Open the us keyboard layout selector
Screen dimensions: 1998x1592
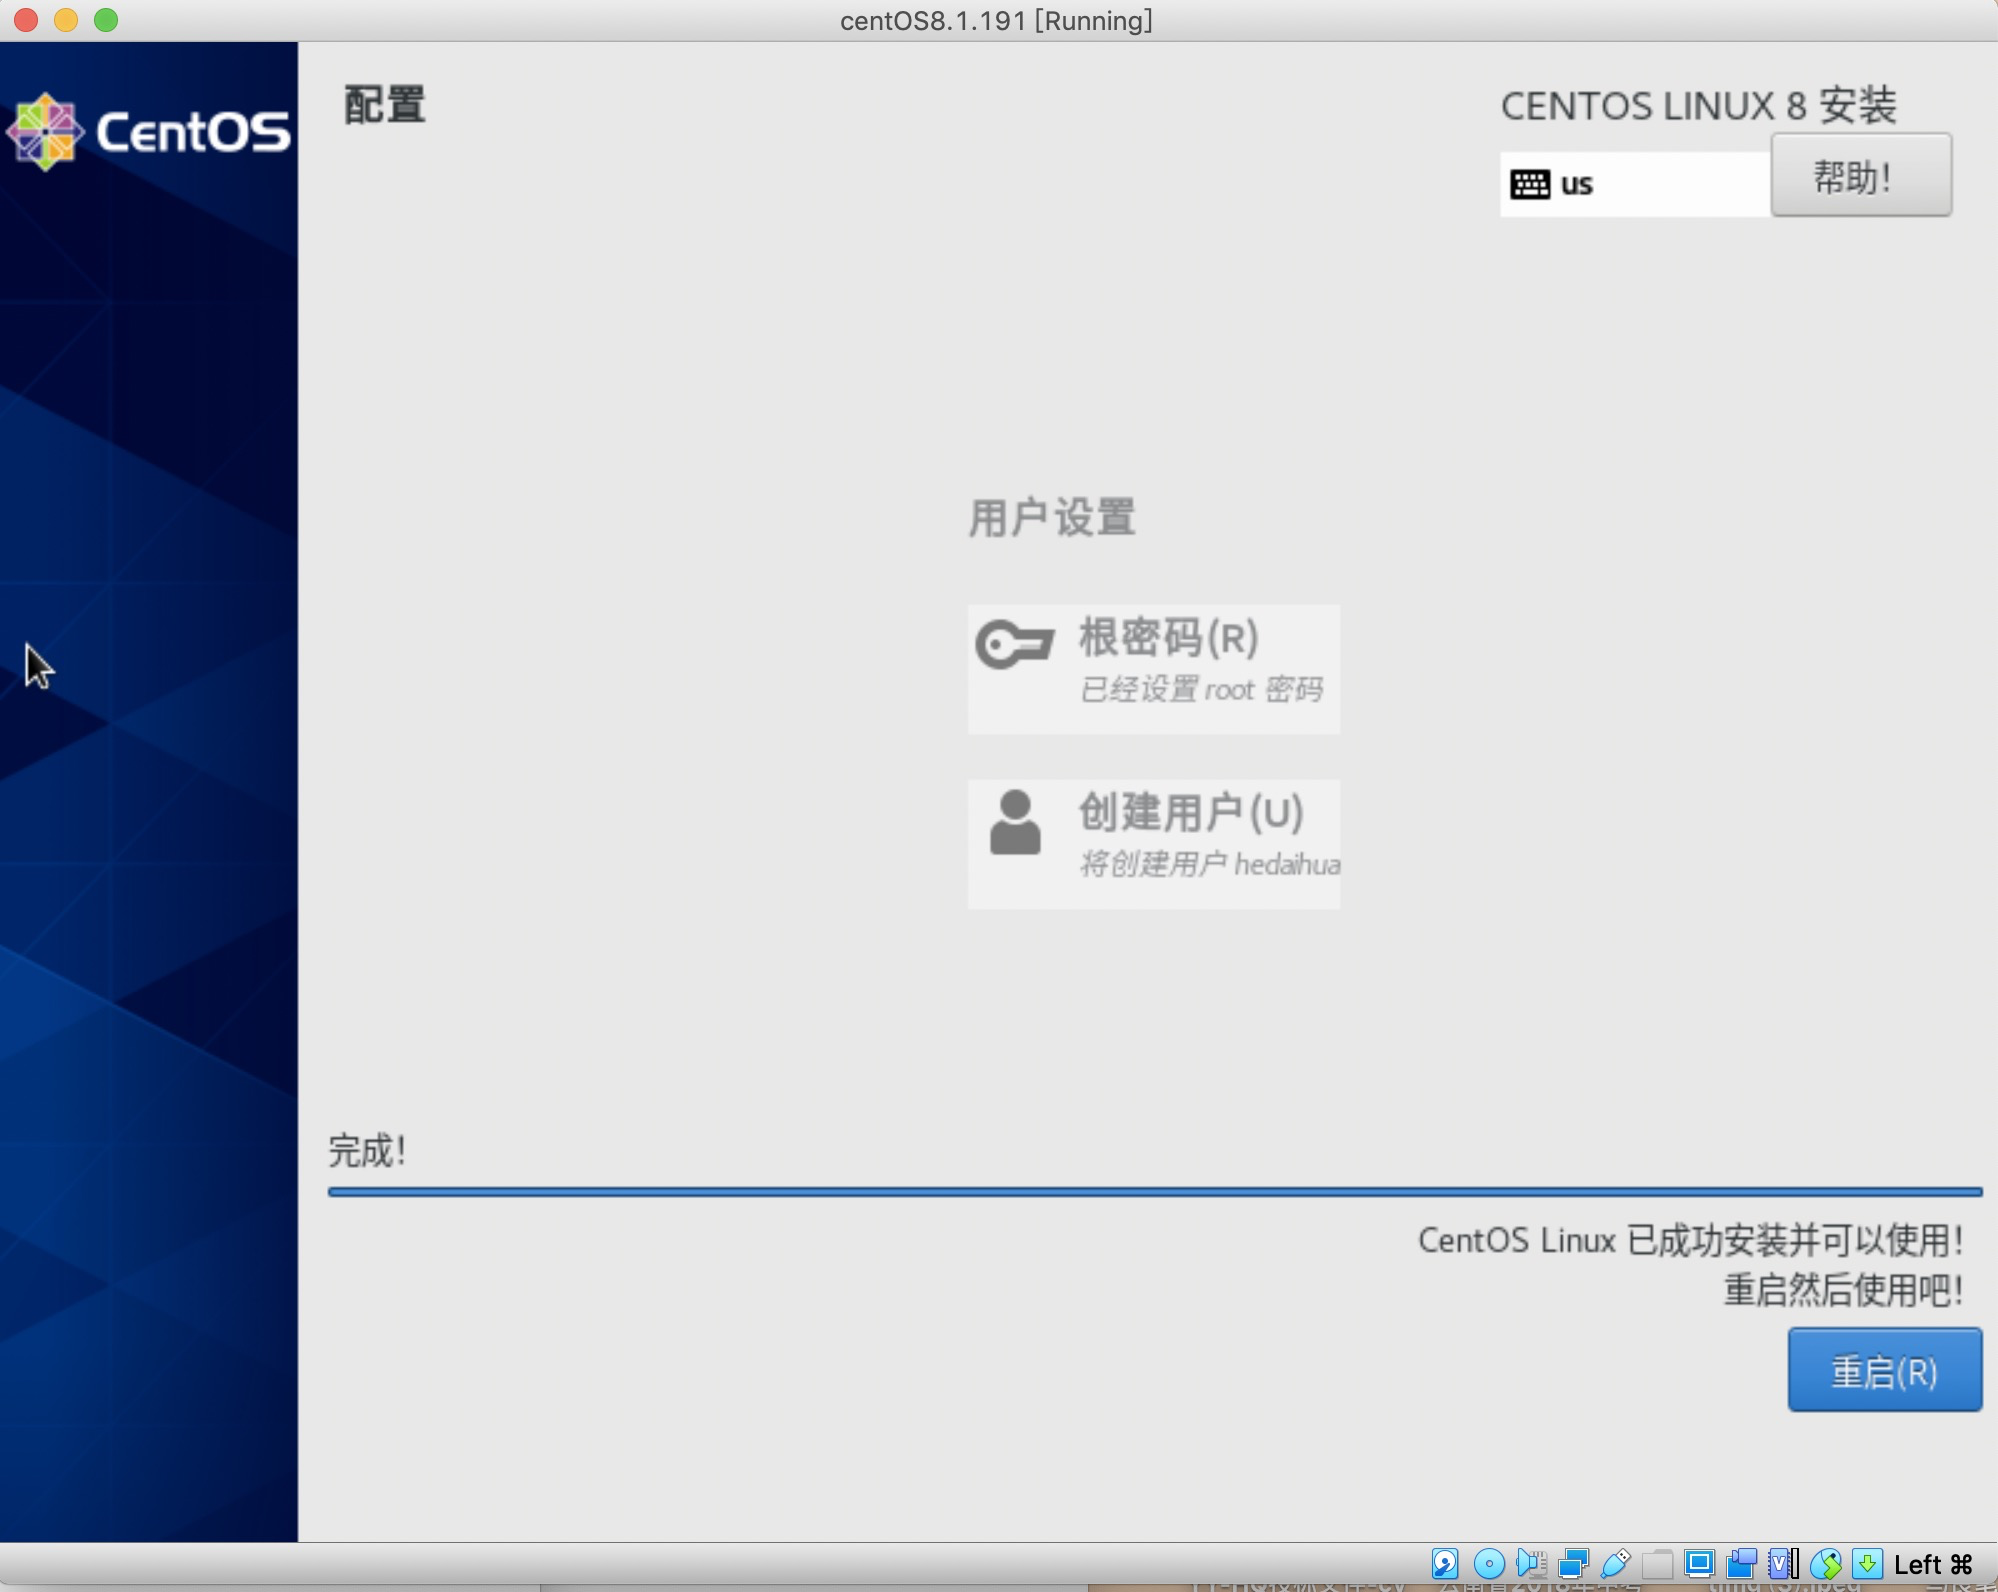1634,184
